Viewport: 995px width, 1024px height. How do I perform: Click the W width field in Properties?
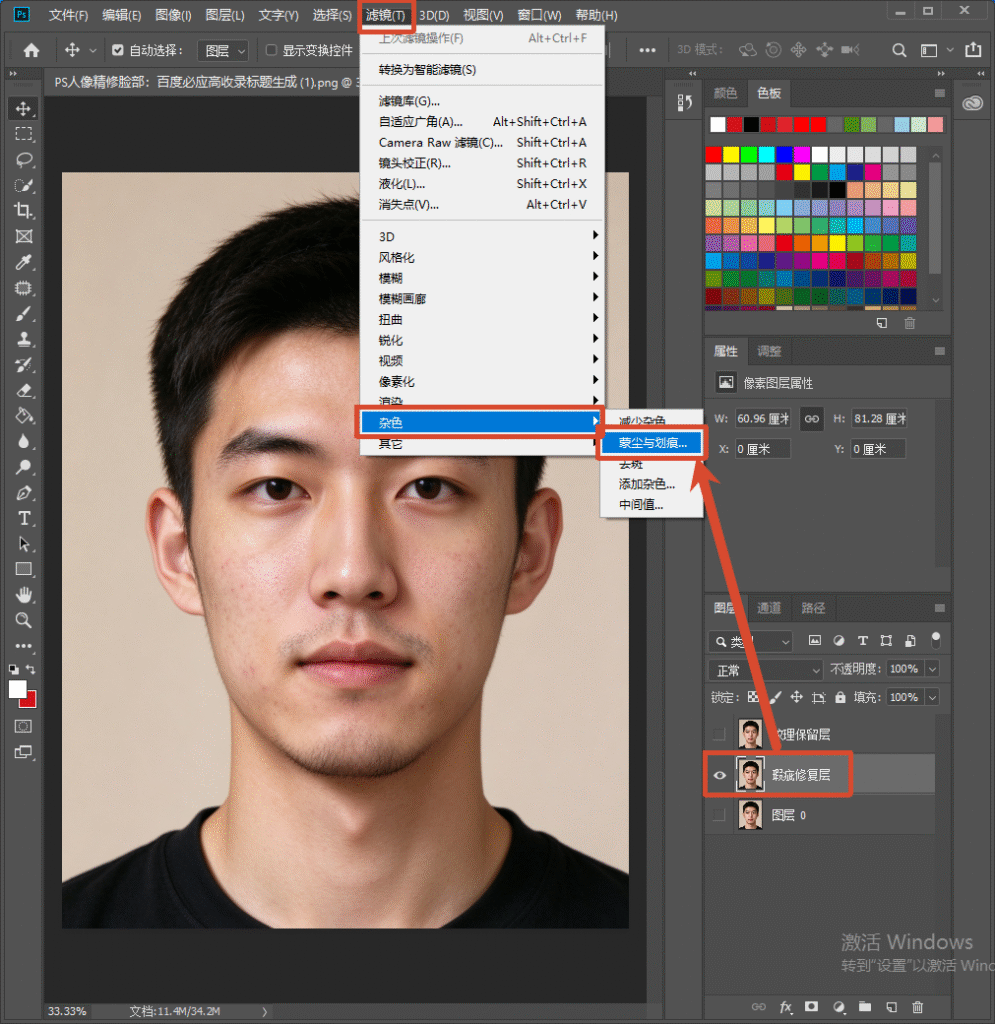(763, 419)
